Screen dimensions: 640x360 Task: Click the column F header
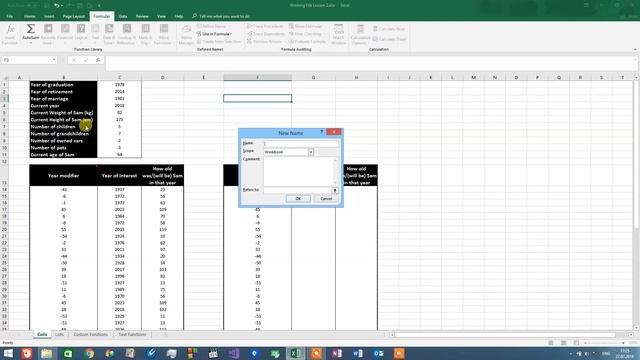(x=257, y=77)
